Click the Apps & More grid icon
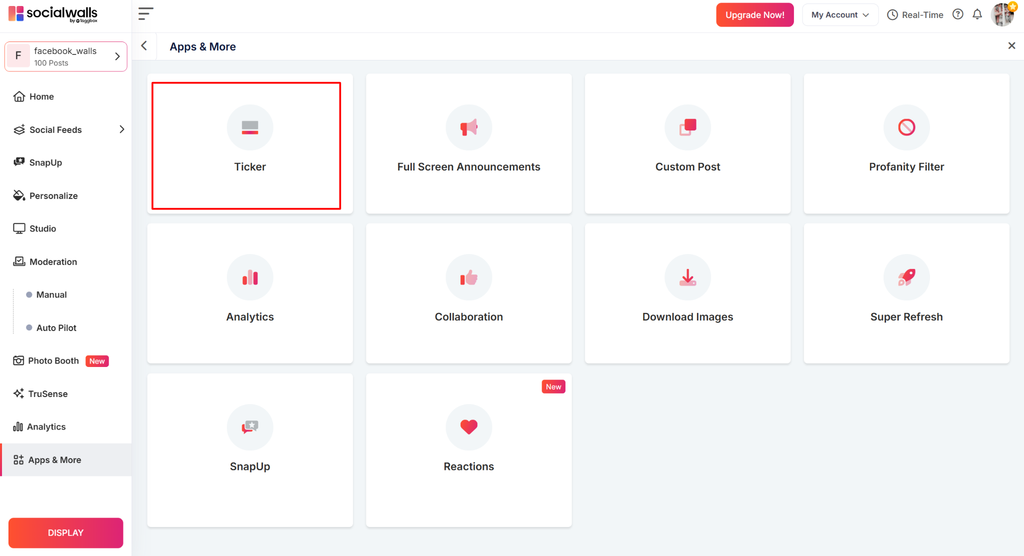Image resolution: width=1024 pixels, height=556 pixels. point(18,460)
